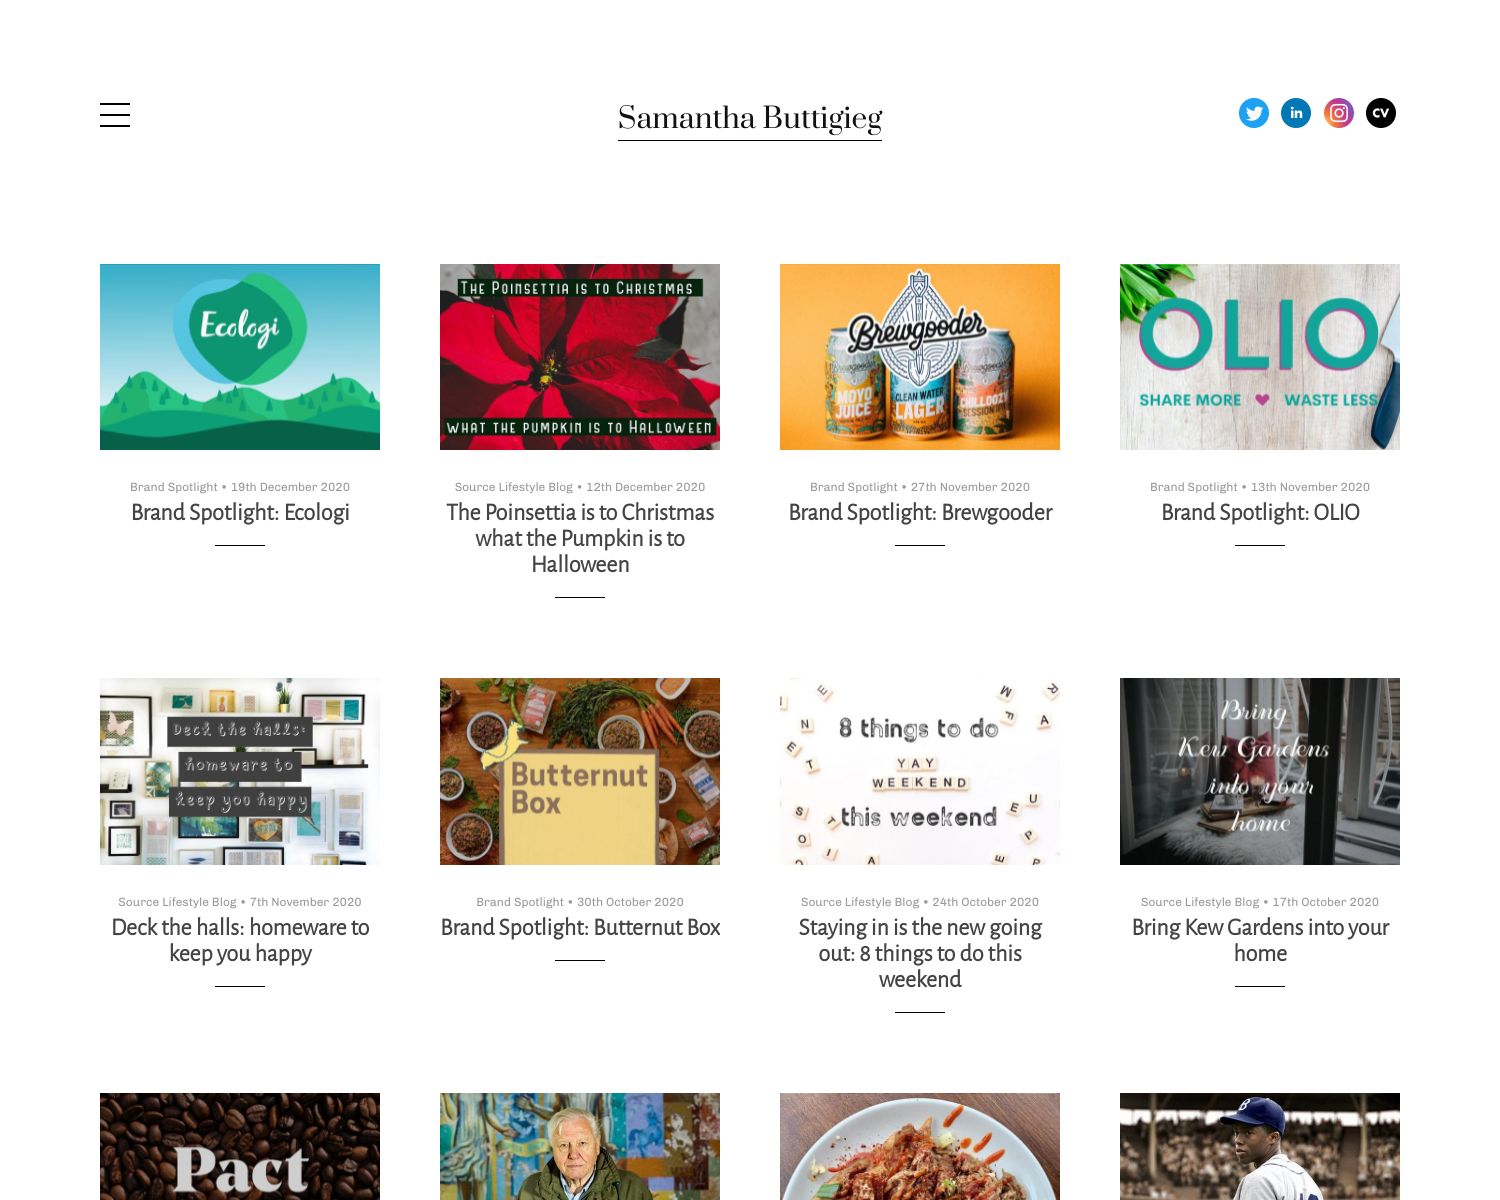
Task: Open the OLIO share more thumbnail
Action: (x=1260, y=357)
